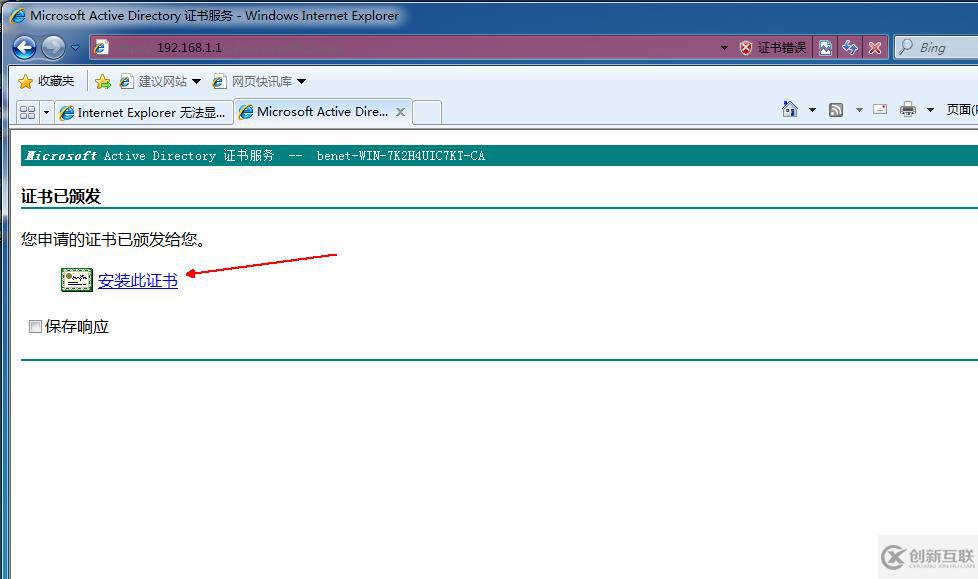Click the search magnifier icon

click(906, 47)
